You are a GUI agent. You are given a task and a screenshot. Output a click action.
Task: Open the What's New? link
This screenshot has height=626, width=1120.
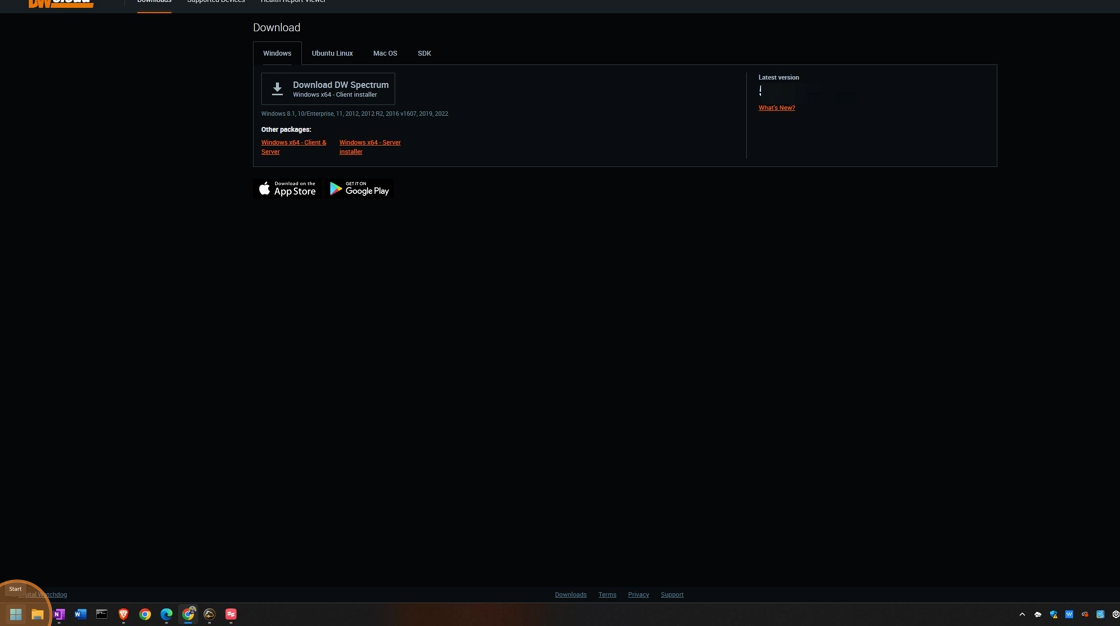776,108
